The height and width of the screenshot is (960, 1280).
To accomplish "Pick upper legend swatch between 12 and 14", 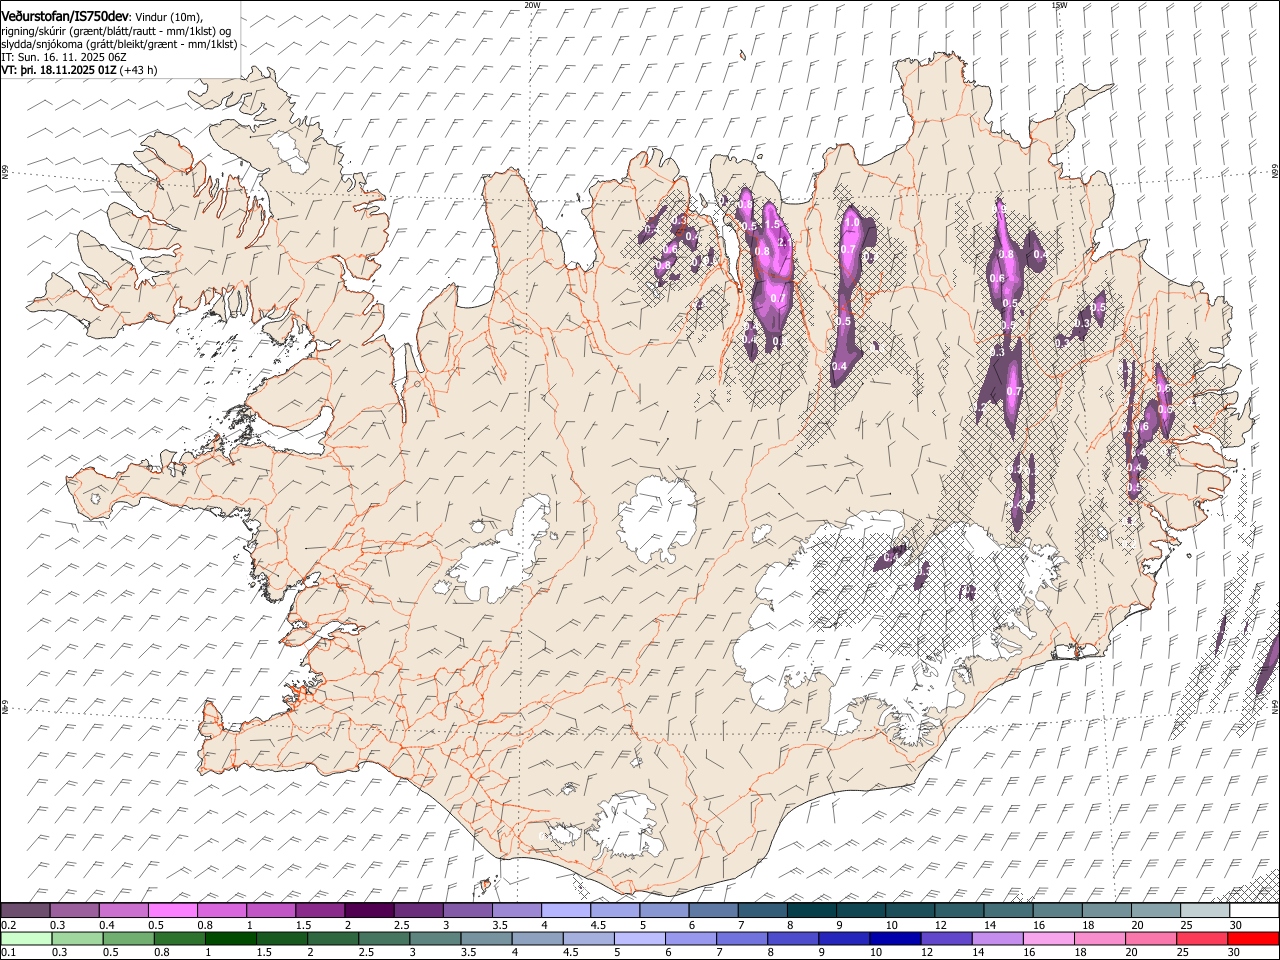I will 958,911.
